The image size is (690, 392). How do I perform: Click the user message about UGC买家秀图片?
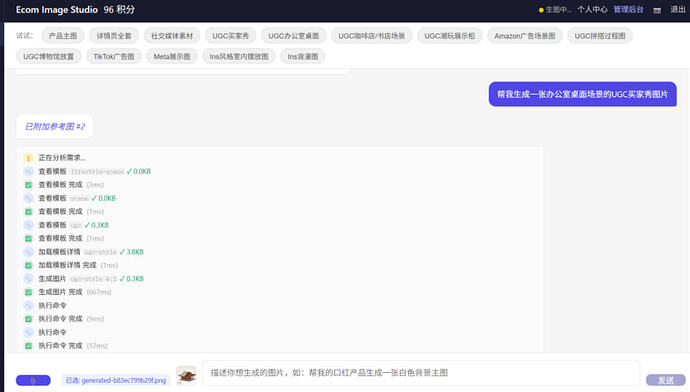point(583,94)
